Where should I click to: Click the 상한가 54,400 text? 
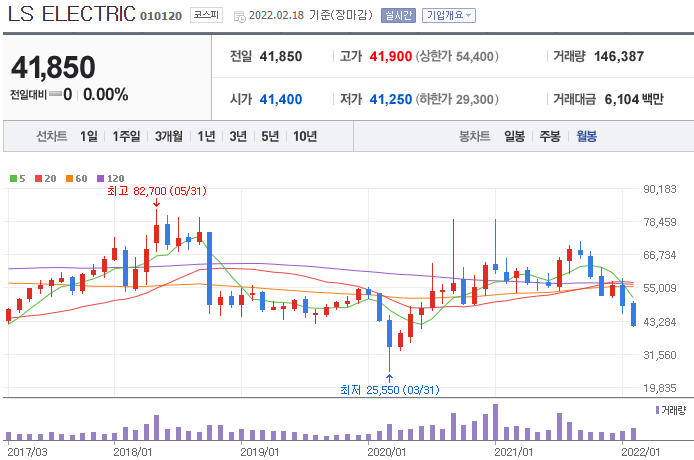pyautogui.click(x=457, y=56)
